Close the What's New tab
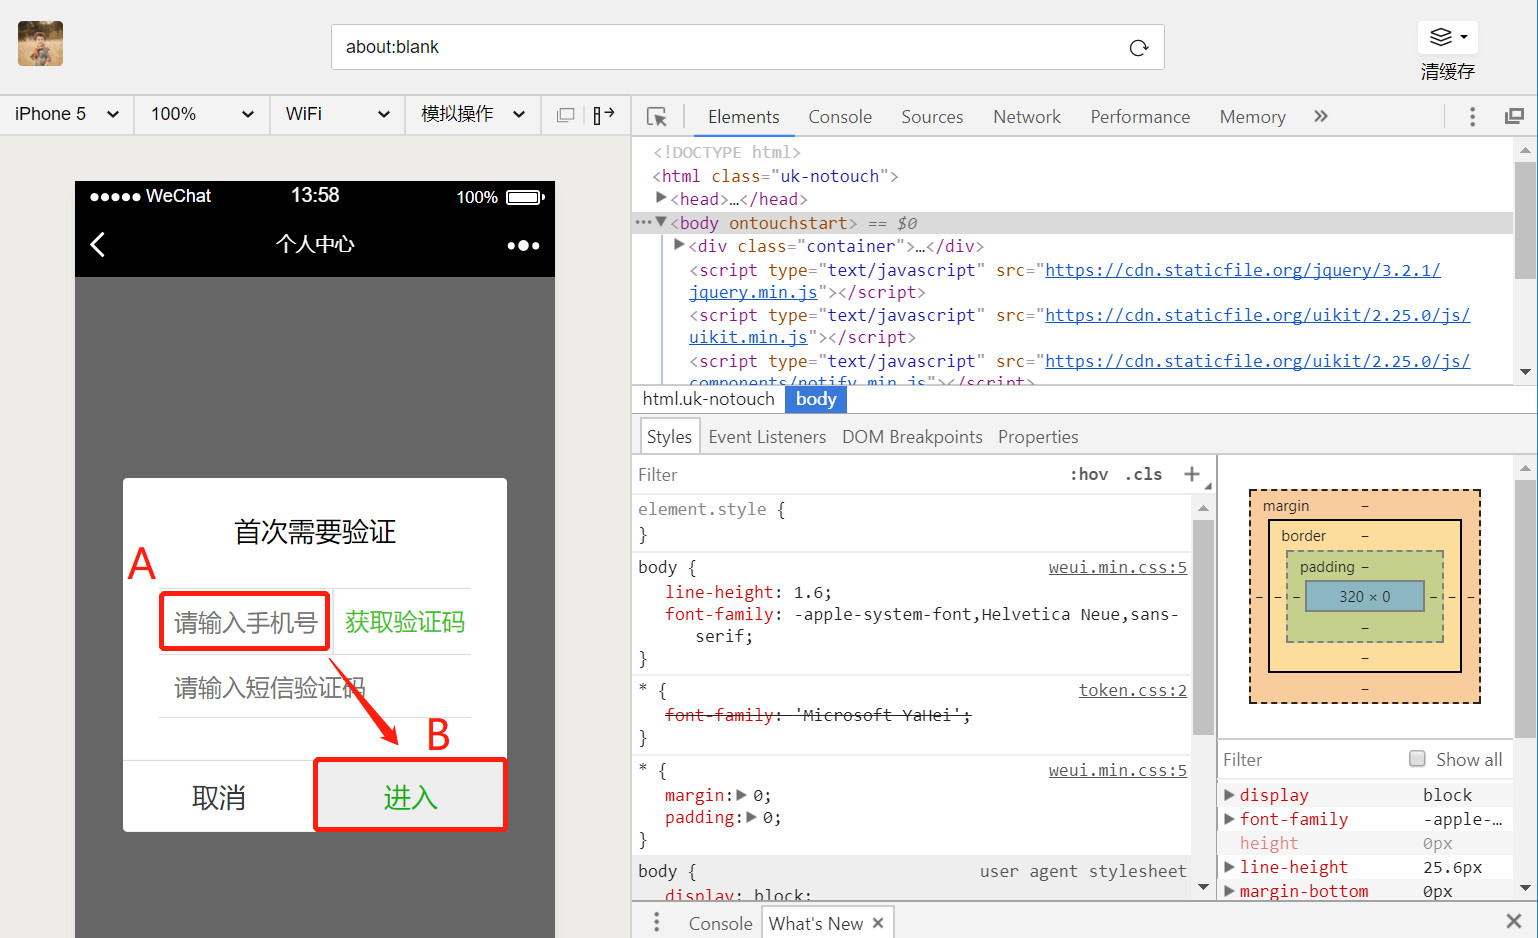Image resolution: width=1538 pixels, height=938 pixels. click(878, 923)
